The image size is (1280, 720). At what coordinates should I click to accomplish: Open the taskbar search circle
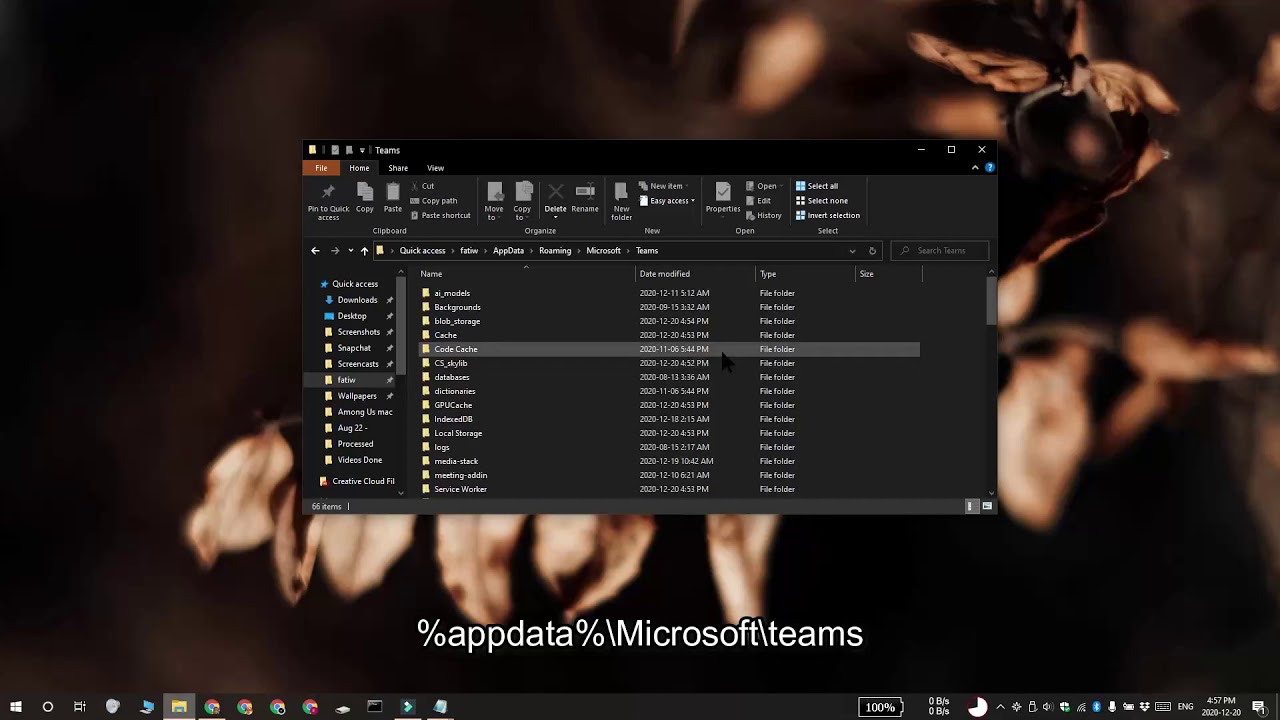pyautogui.click(x=47, y=707)
